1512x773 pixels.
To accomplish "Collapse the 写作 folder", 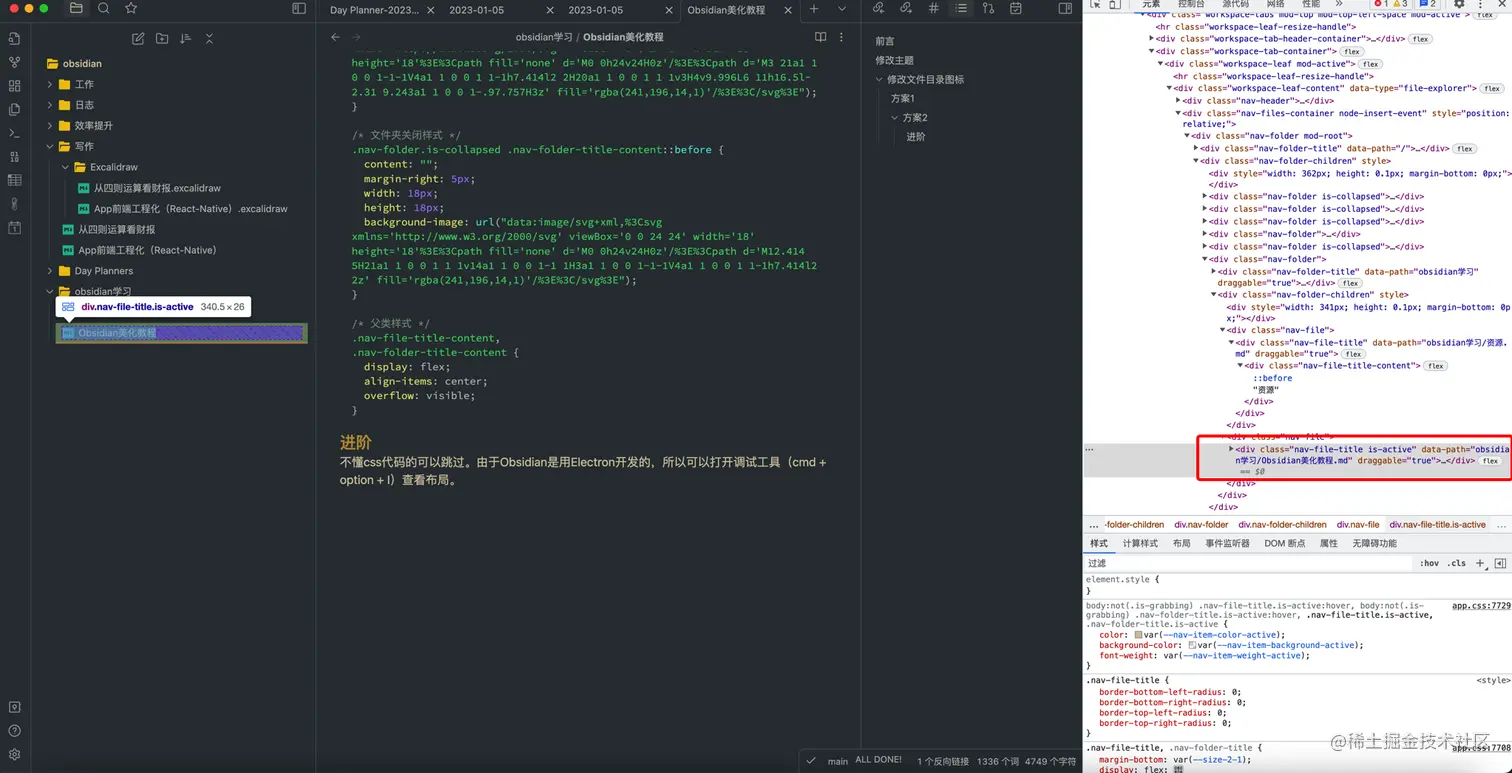I will click(x=50, y=146).
